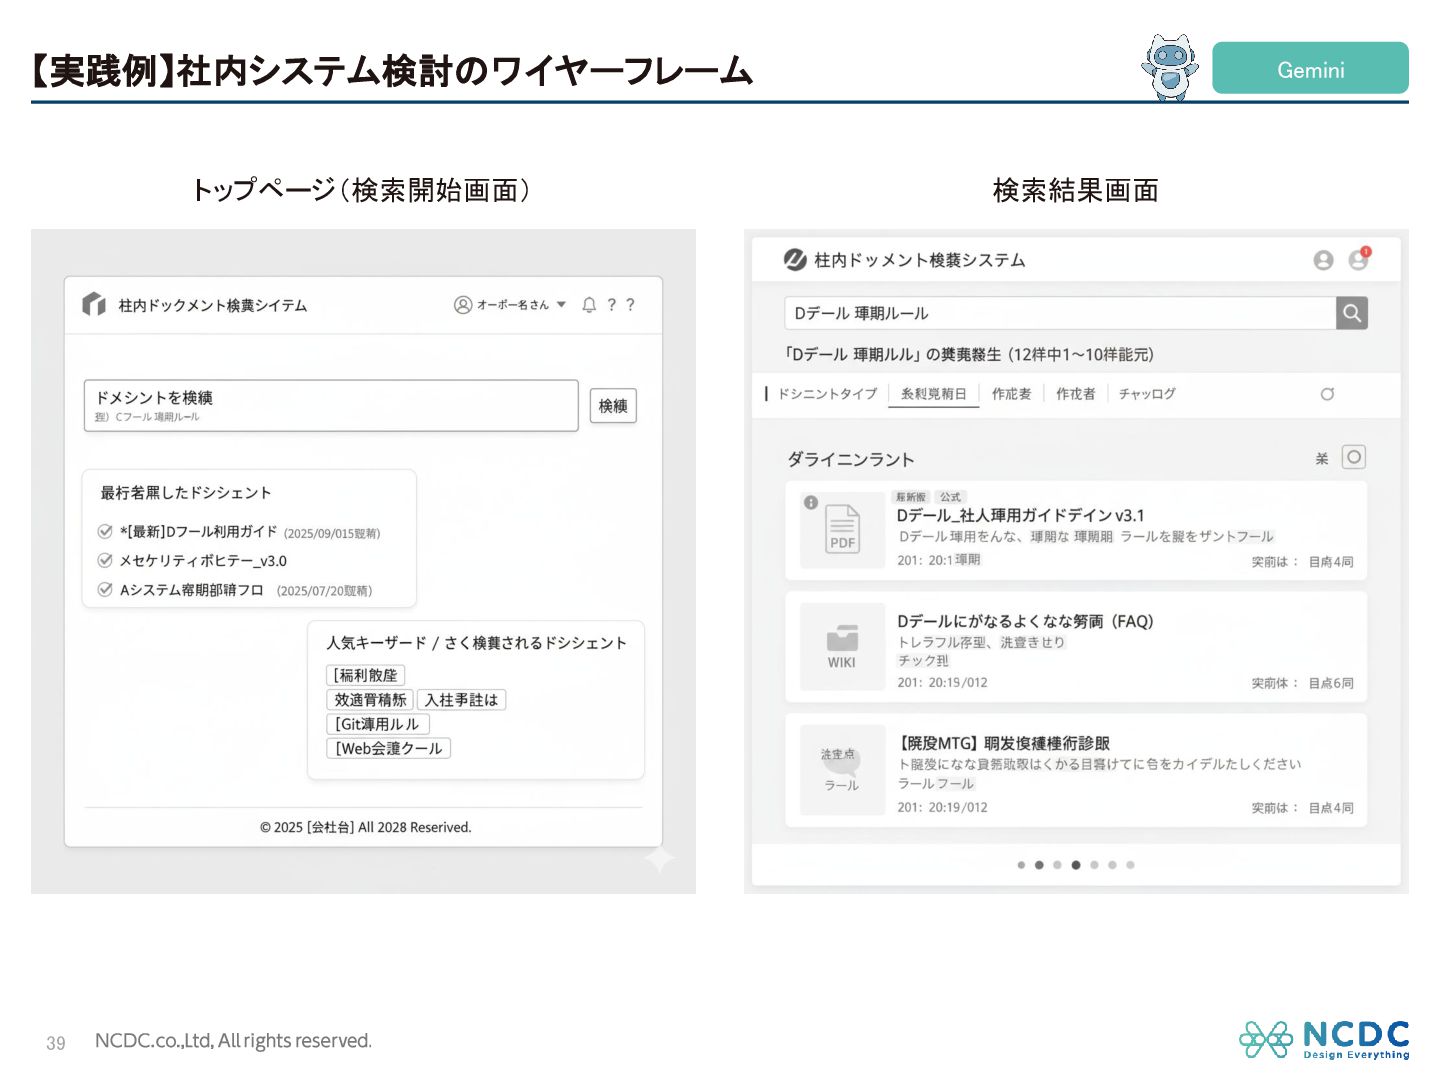Open the profile avatar in results header
This screenshot has width=1440, height=1080.
[x=1323, y=260]
